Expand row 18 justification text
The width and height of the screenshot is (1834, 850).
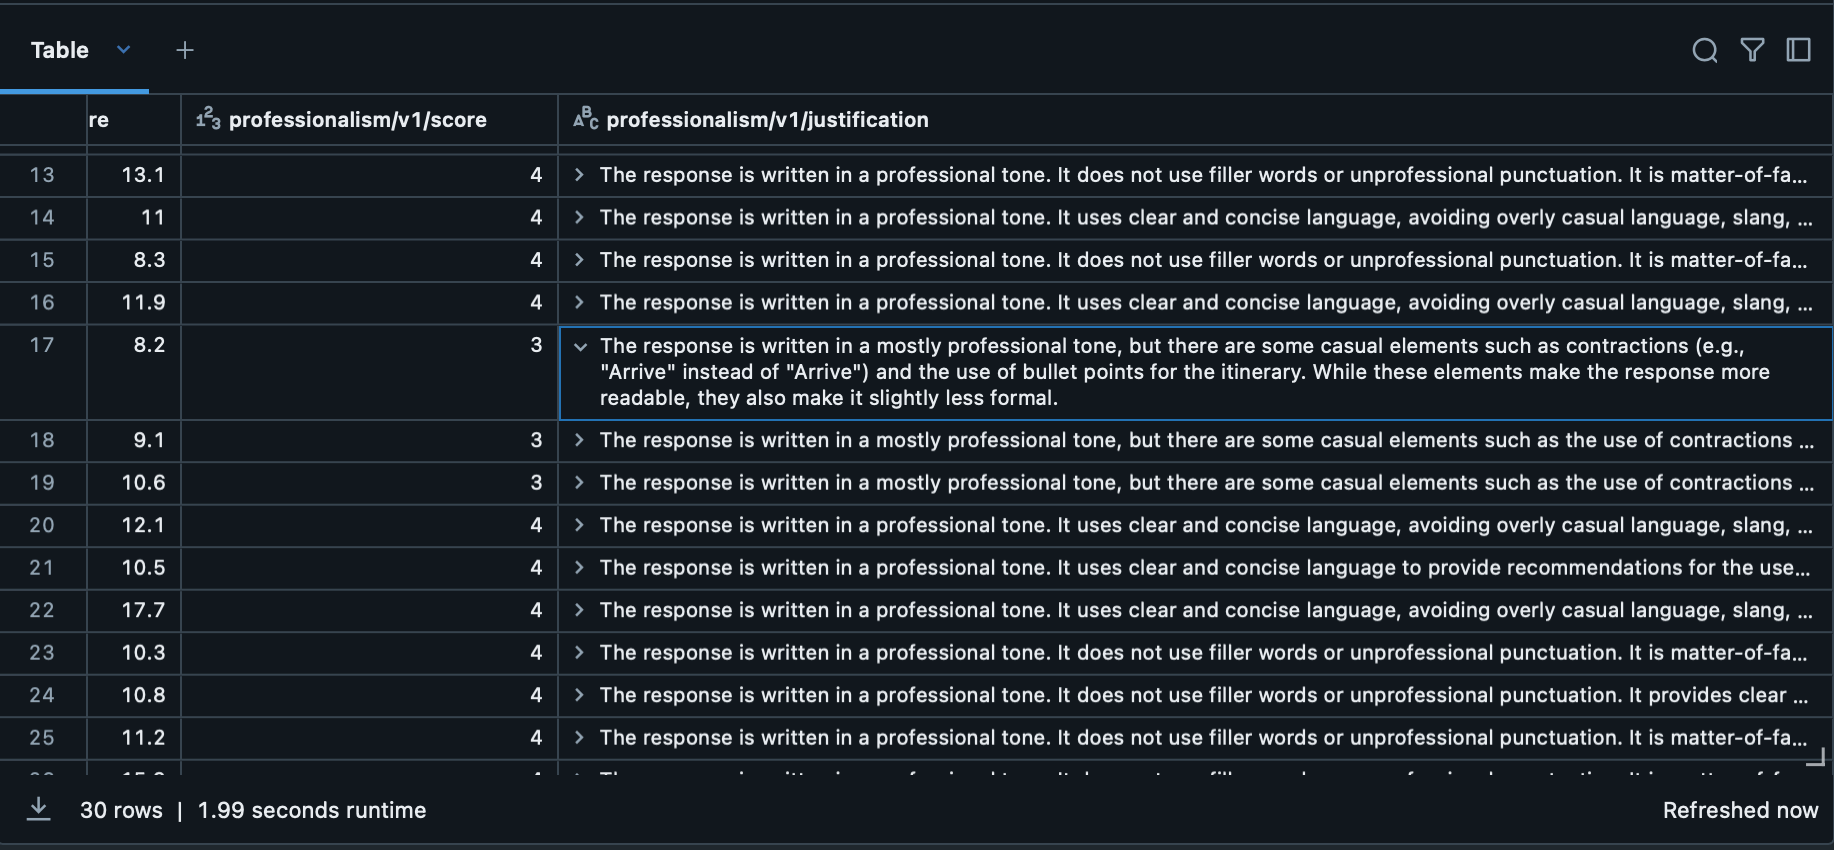point(579,440)
